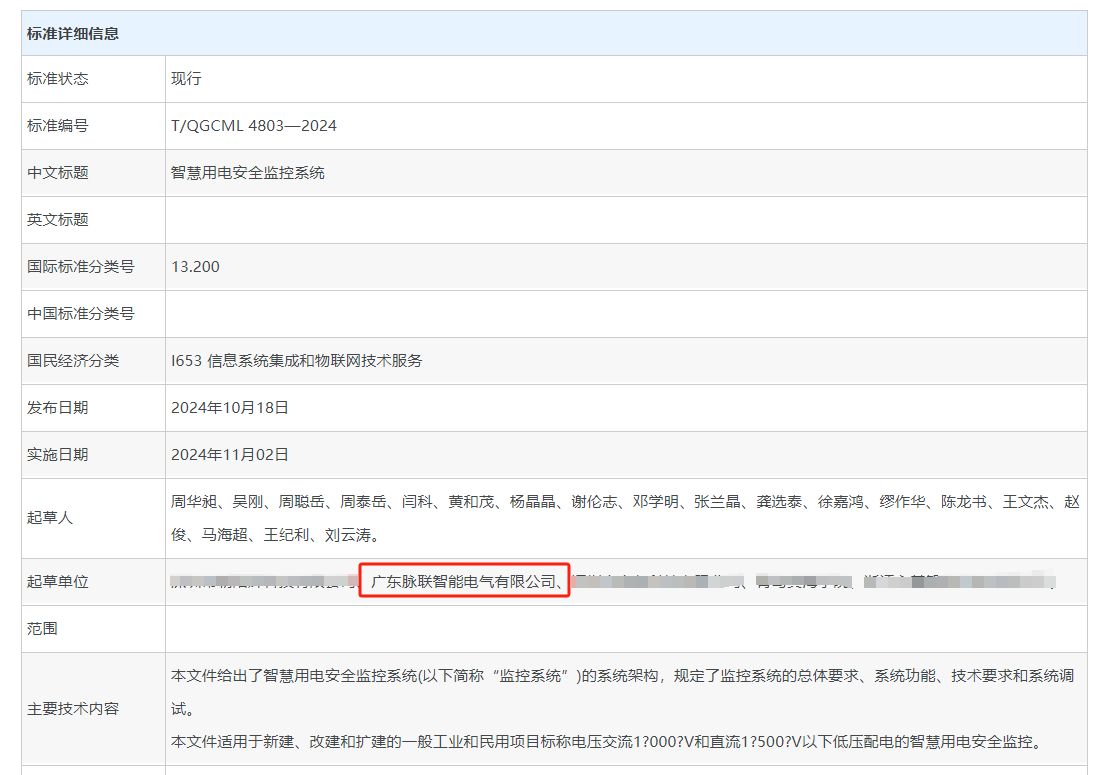The width and height of the screenshot is (1108, 775).
Task: Click highlighted 广东脉联智能电气有限公司 text
Action: coord(464,581)
